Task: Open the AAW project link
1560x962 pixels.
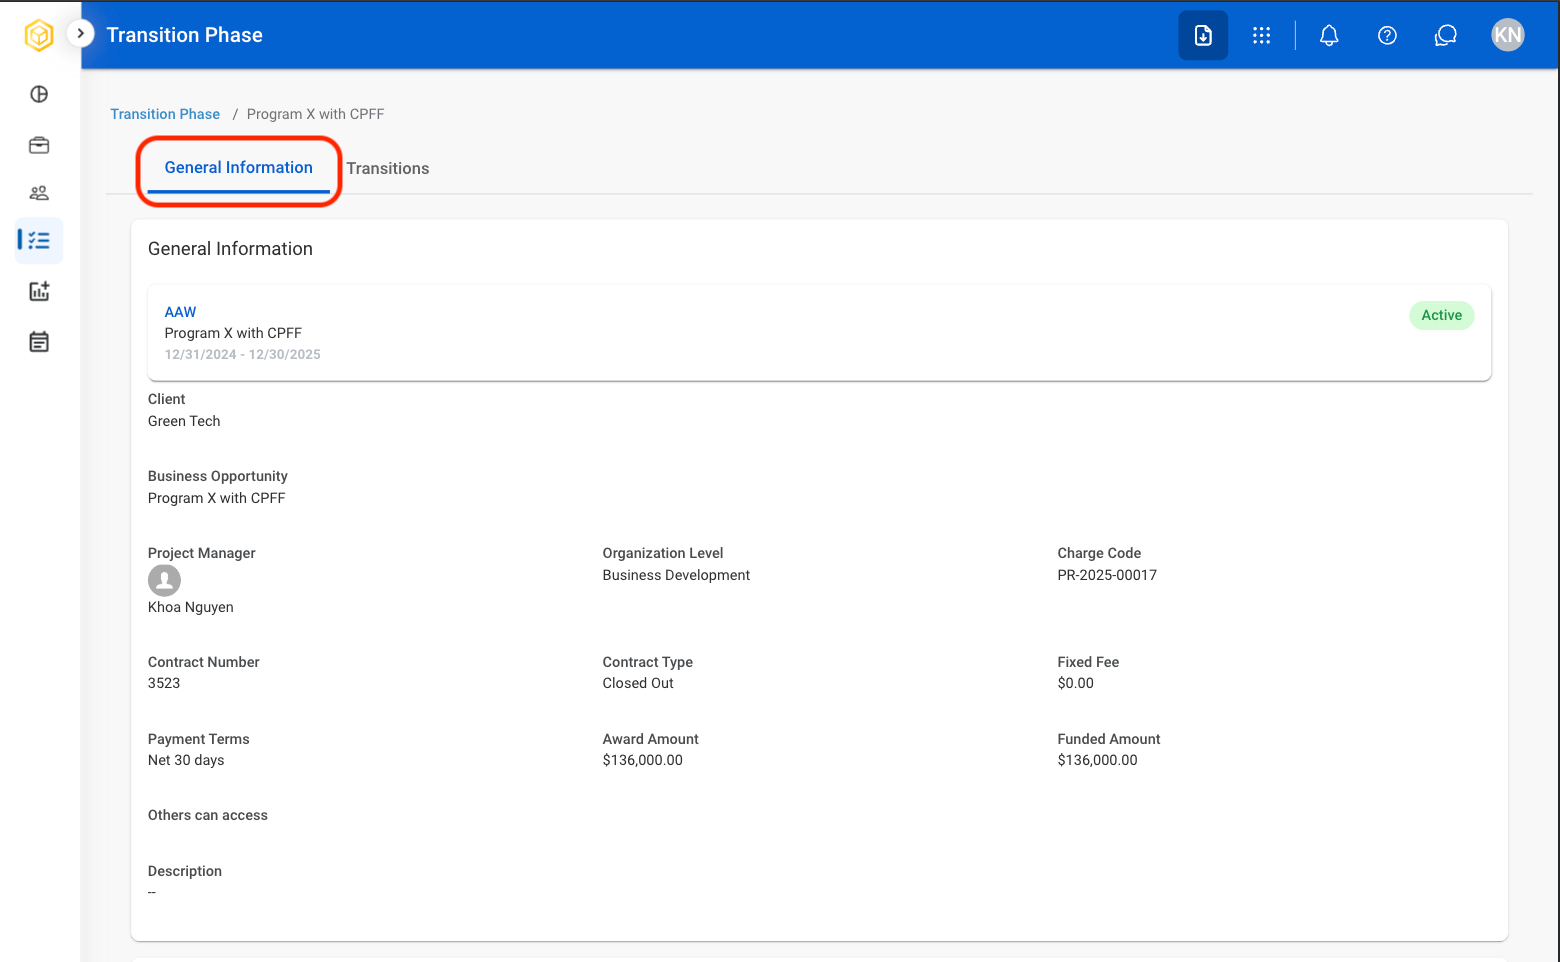Action: (180, 312)
